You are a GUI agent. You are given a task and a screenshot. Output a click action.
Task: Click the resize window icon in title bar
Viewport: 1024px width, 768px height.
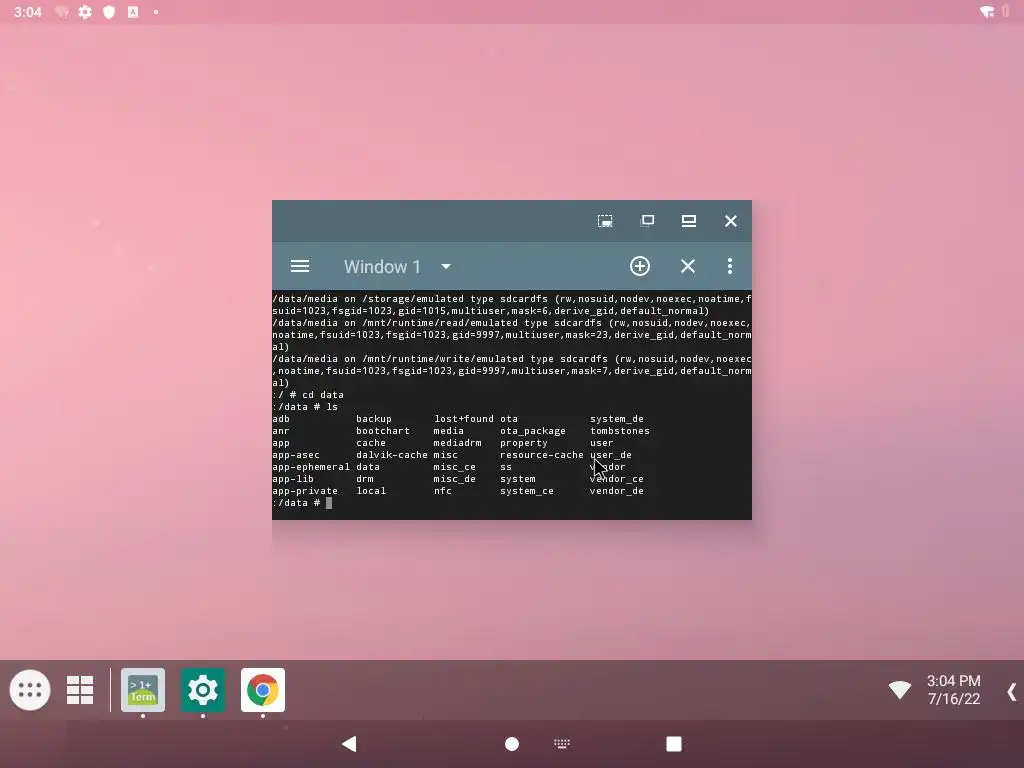click(647, 221)
